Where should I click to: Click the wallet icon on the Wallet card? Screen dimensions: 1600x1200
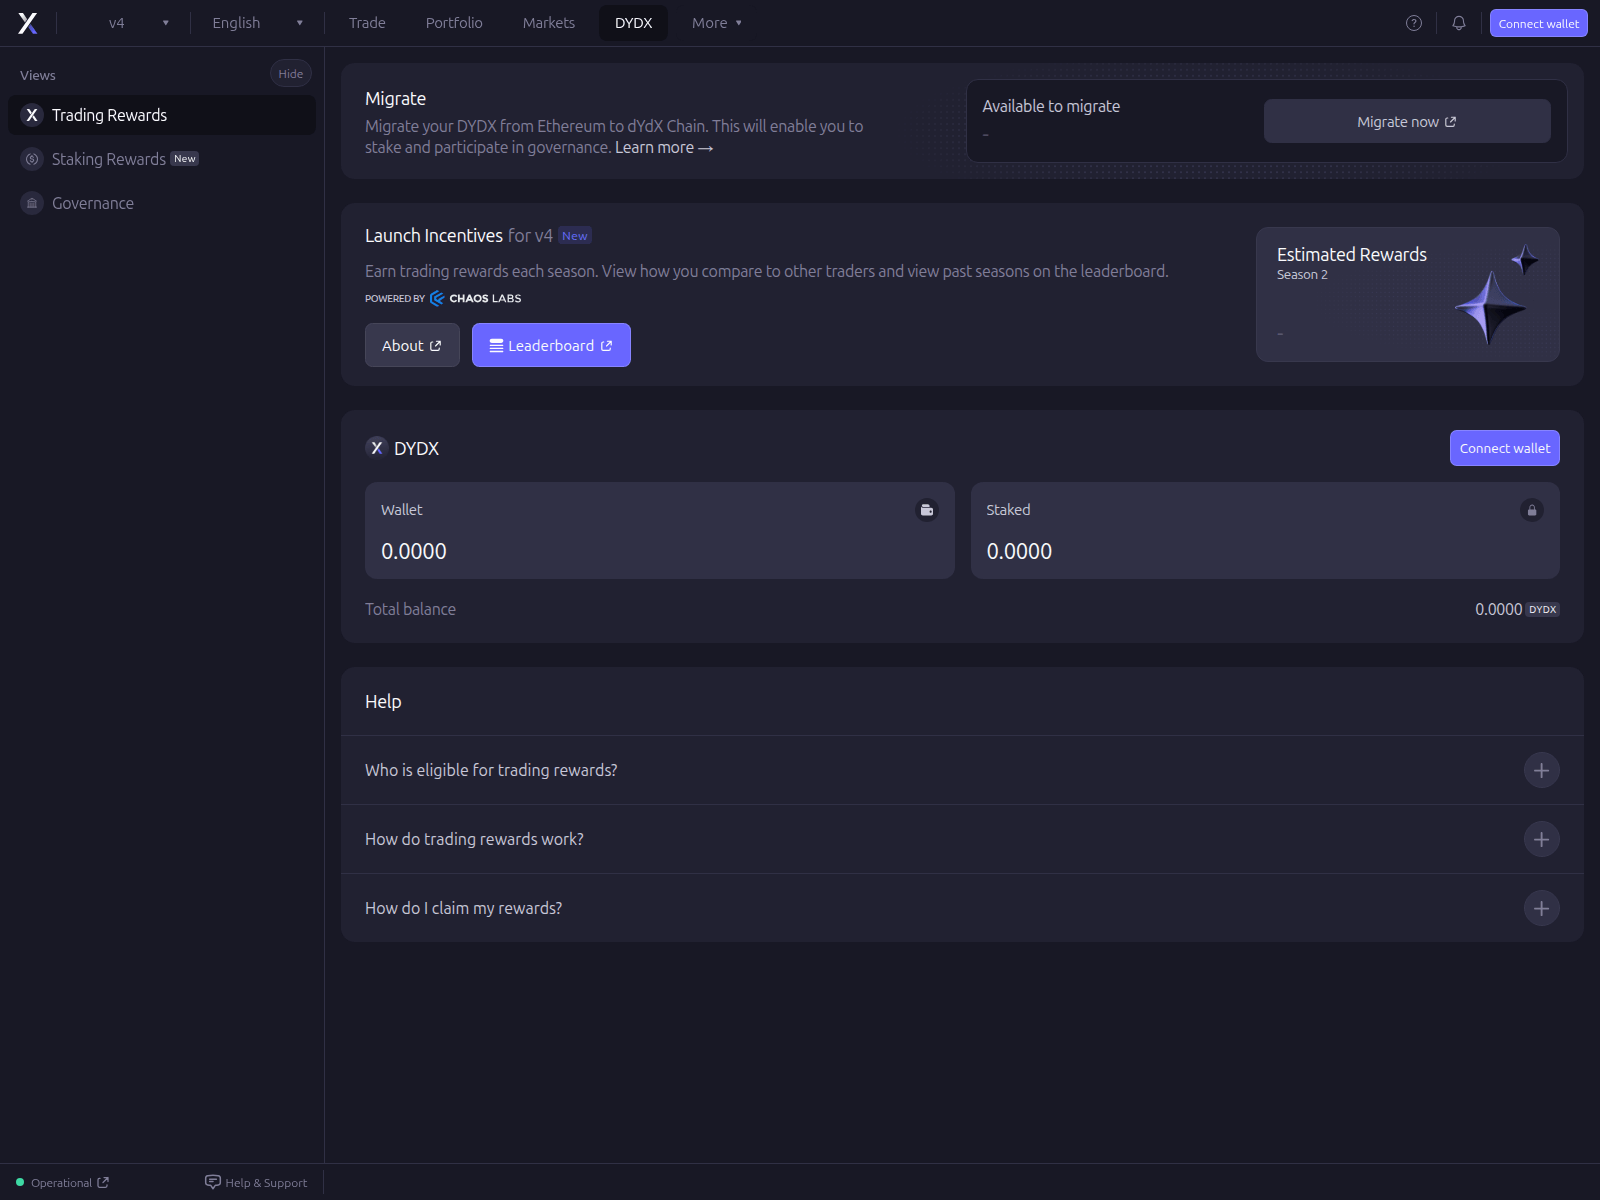926,509
